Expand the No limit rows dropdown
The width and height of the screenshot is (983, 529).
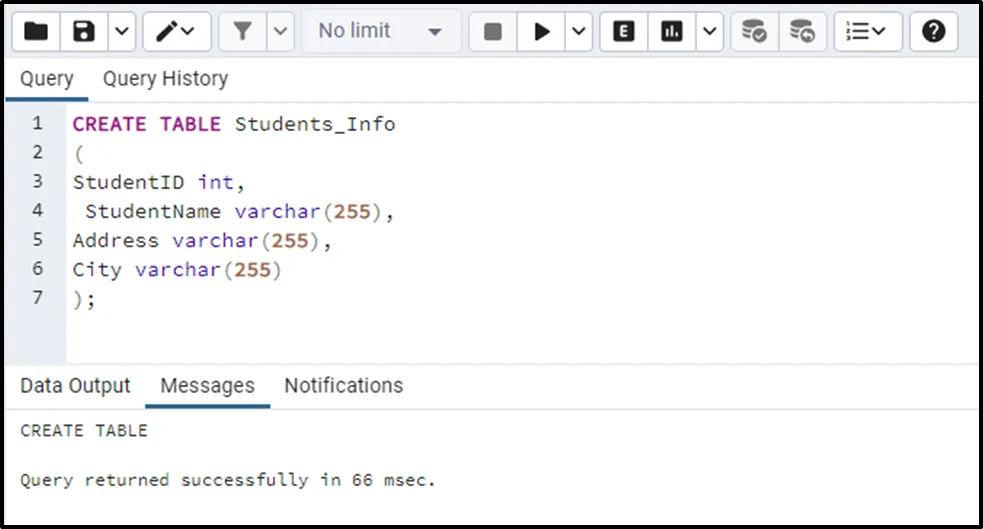click(381, 32)
